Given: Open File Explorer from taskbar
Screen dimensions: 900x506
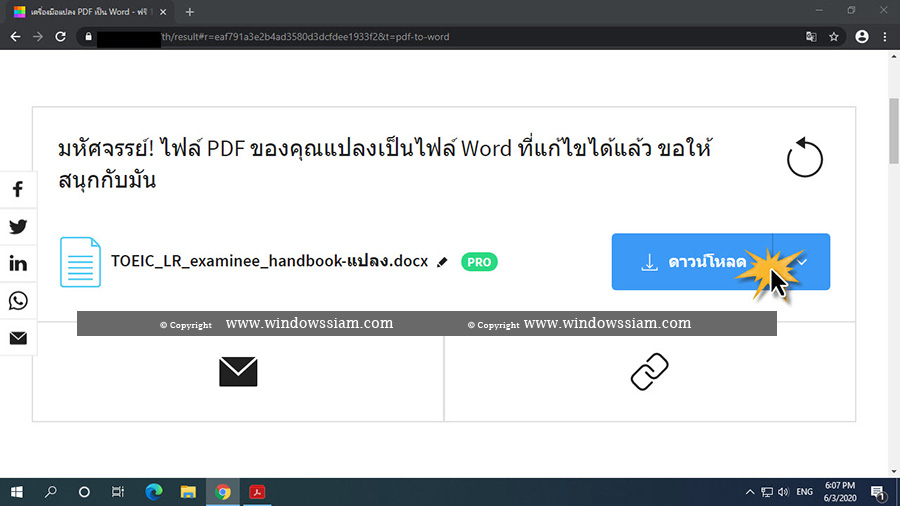Looking at the screenshot, I should pos(188,492).
